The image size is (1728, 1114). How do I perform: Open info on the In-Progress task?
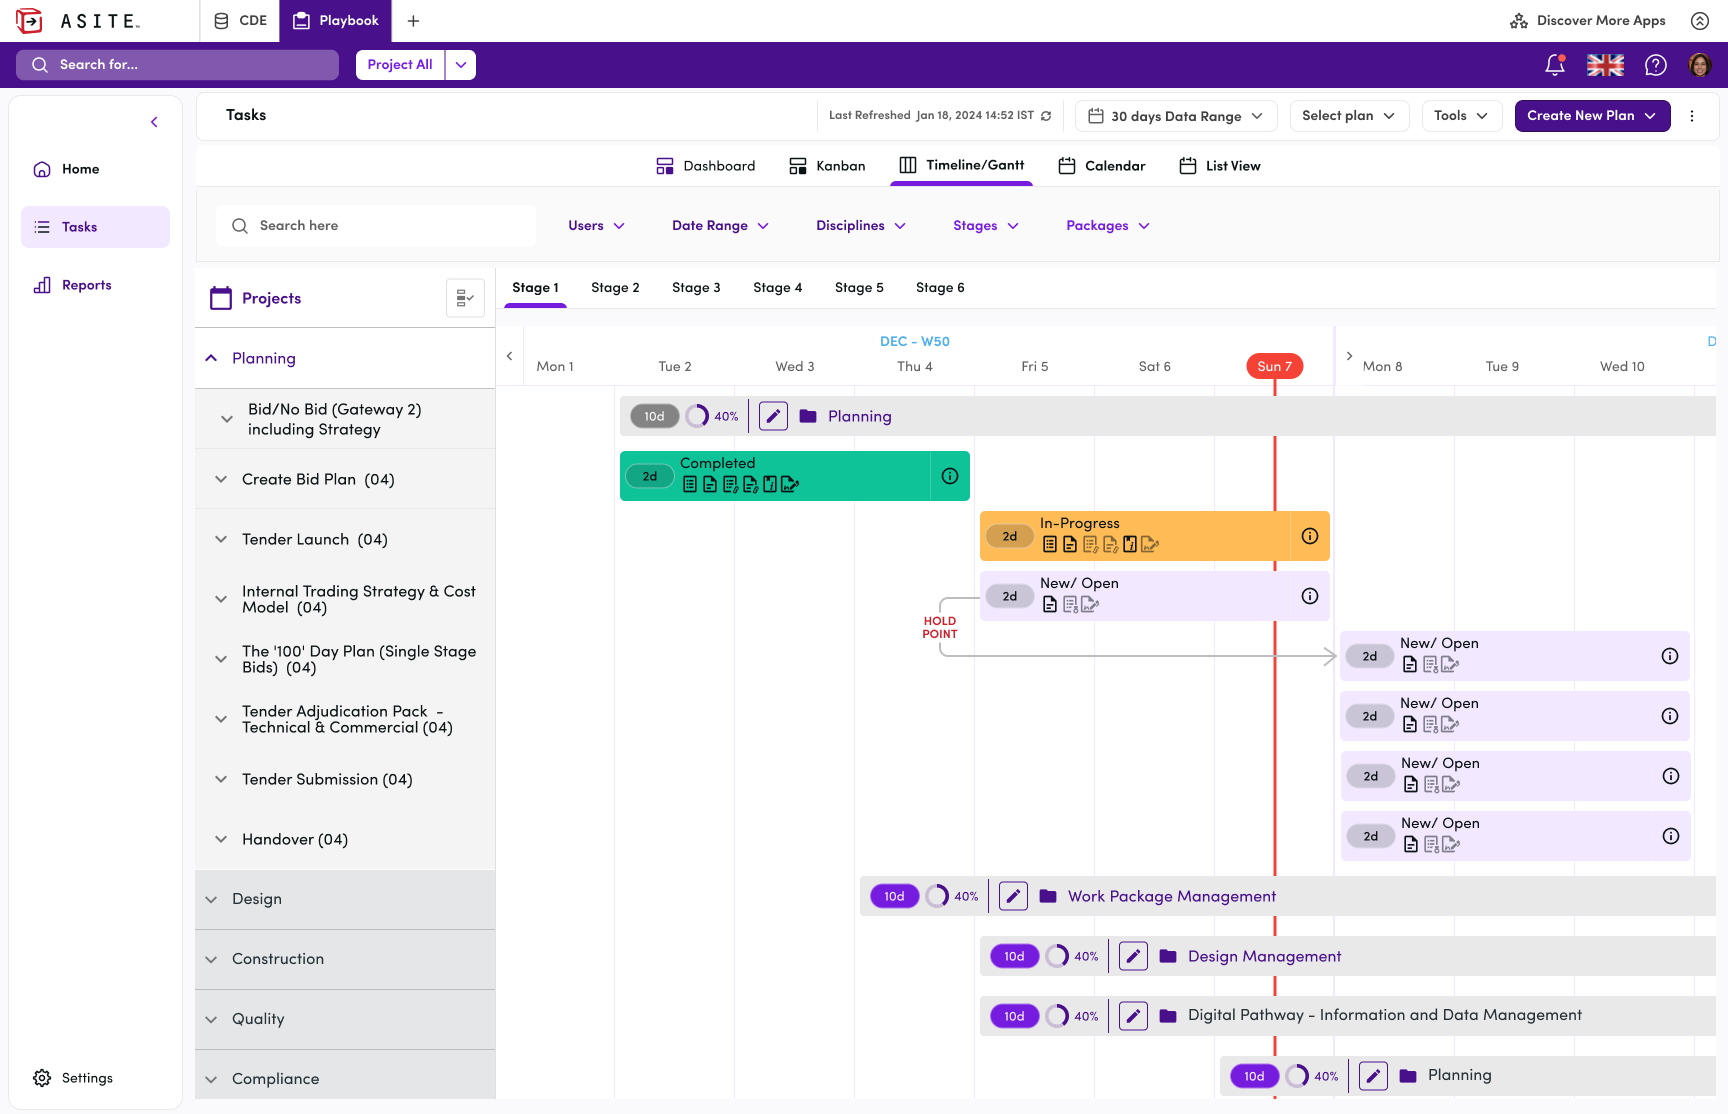point(1310,536)
